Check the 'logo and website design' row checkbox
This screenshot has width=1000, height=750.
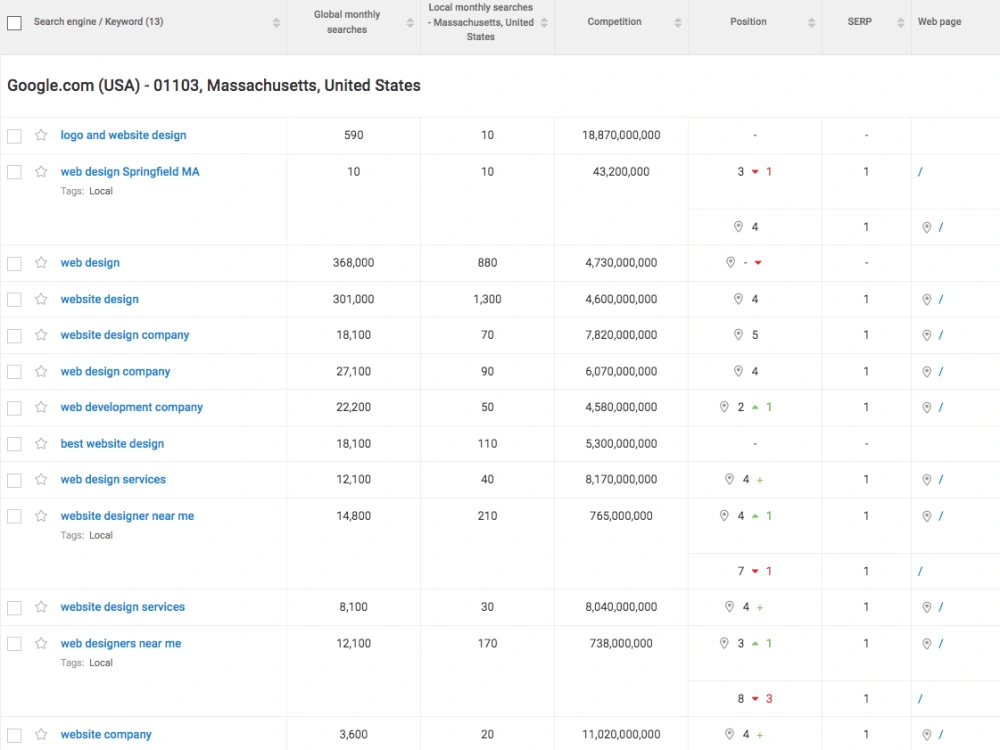coord(14,136)
